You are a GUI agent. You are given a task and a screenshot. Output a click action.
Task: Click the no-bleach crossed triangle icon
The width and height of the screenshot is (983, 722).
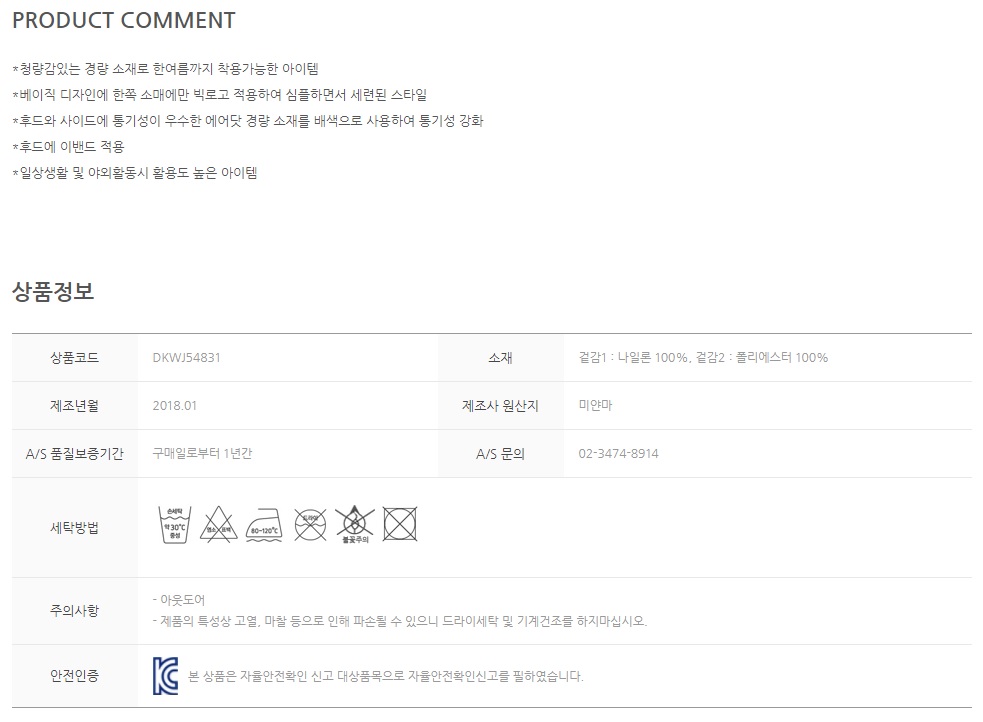point(218,524)
